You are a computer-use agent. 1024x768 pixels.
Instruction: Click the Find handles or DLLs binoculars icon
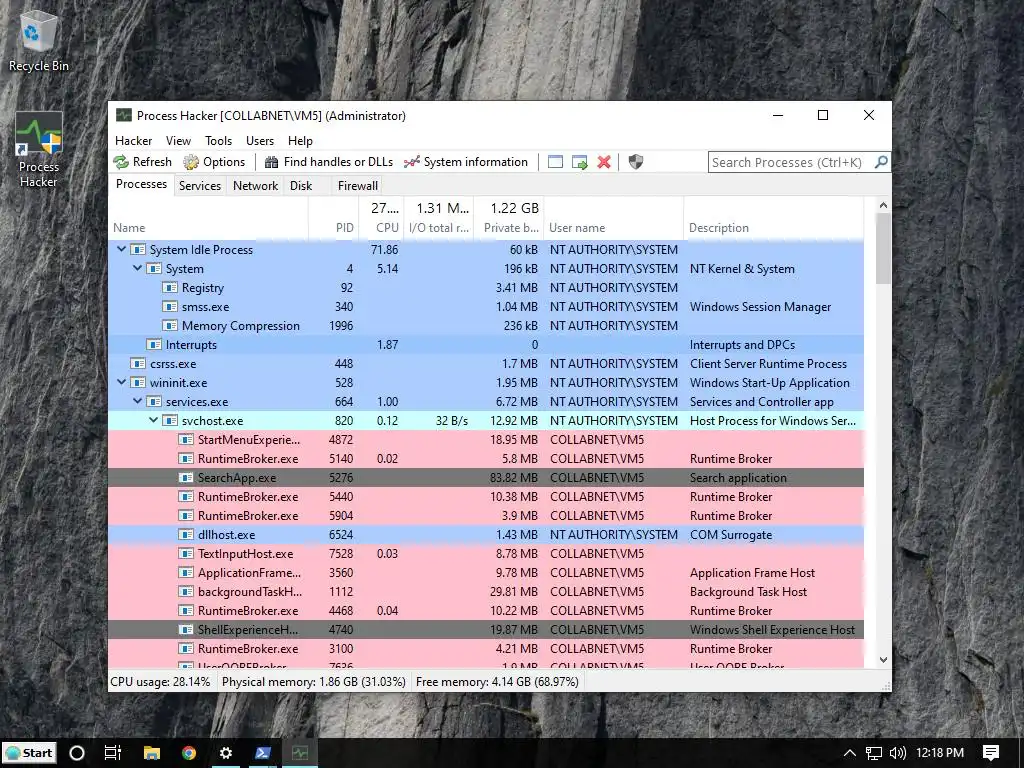[x=271, y=162]
